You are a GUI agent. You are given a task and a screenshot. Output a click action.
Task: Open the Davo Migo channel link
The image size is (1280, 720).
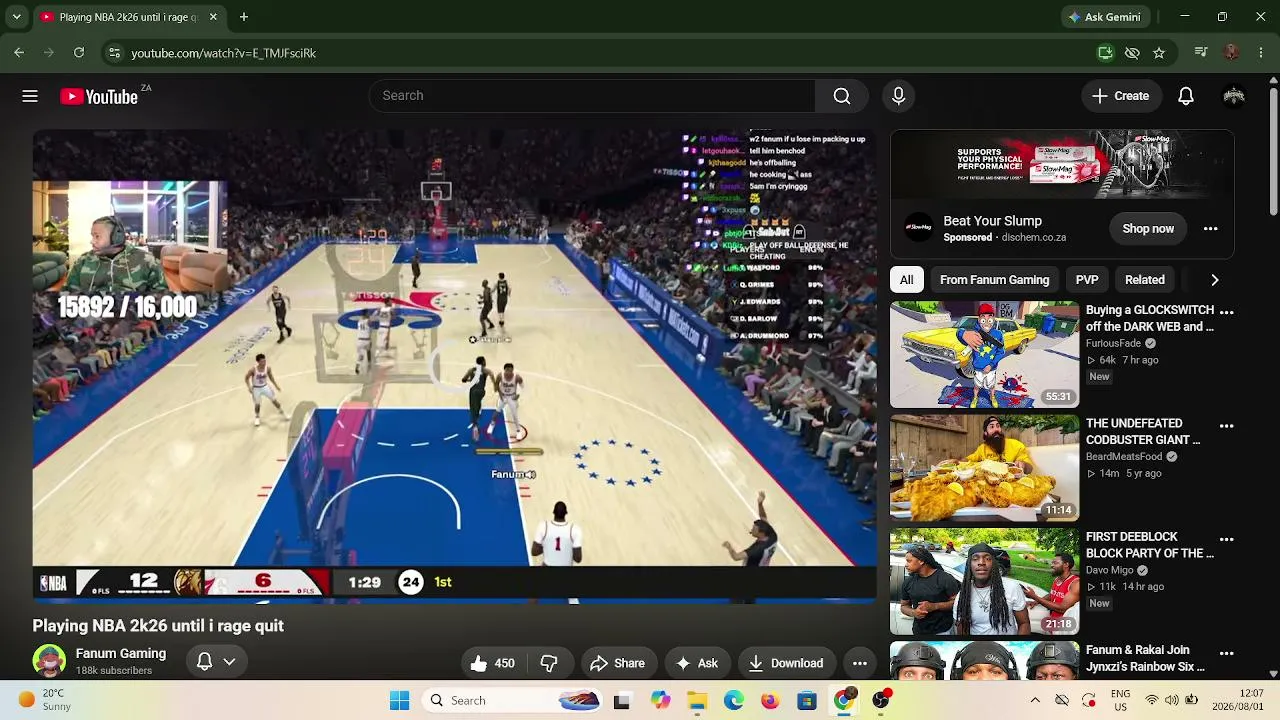point(1110,570)
